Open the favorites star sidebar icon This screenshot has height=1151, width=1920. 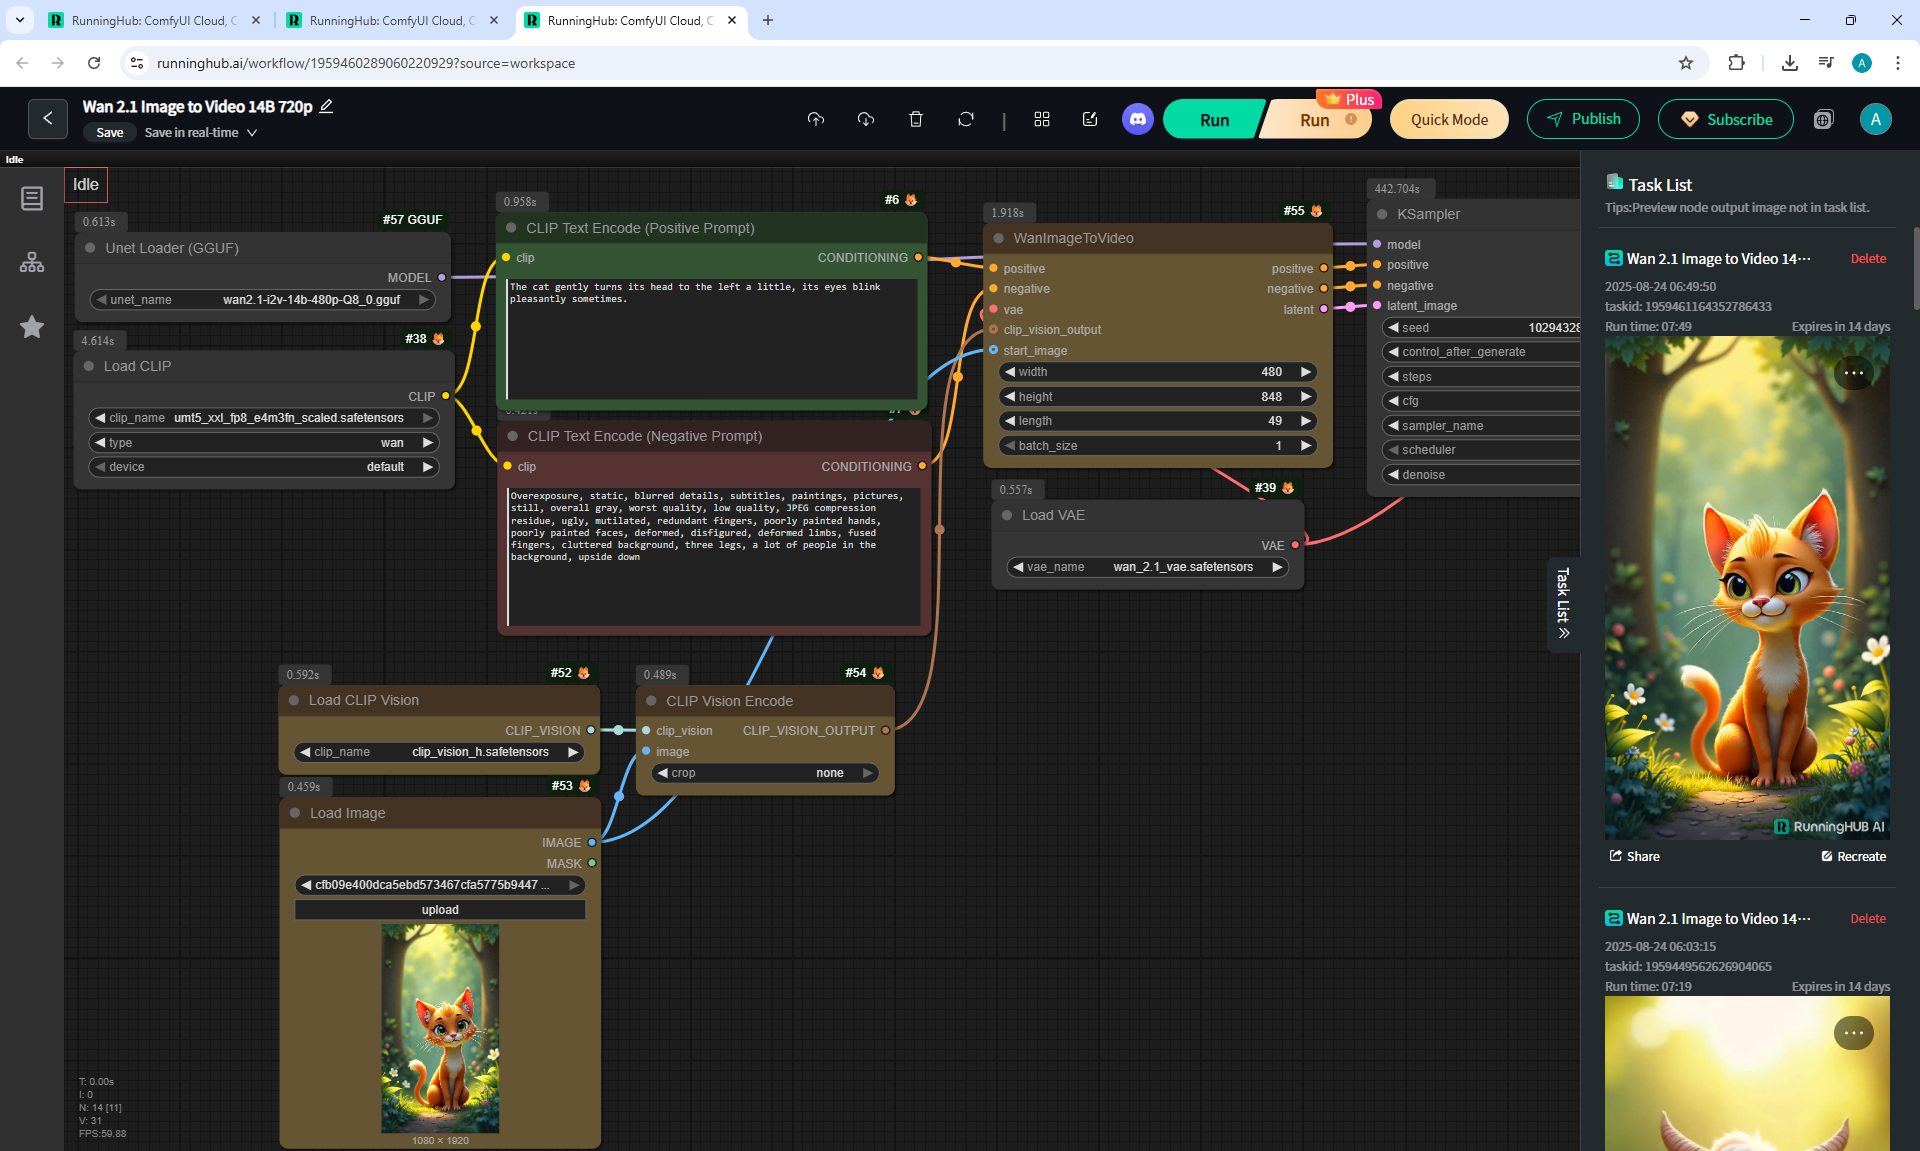[x=32, y=327]
